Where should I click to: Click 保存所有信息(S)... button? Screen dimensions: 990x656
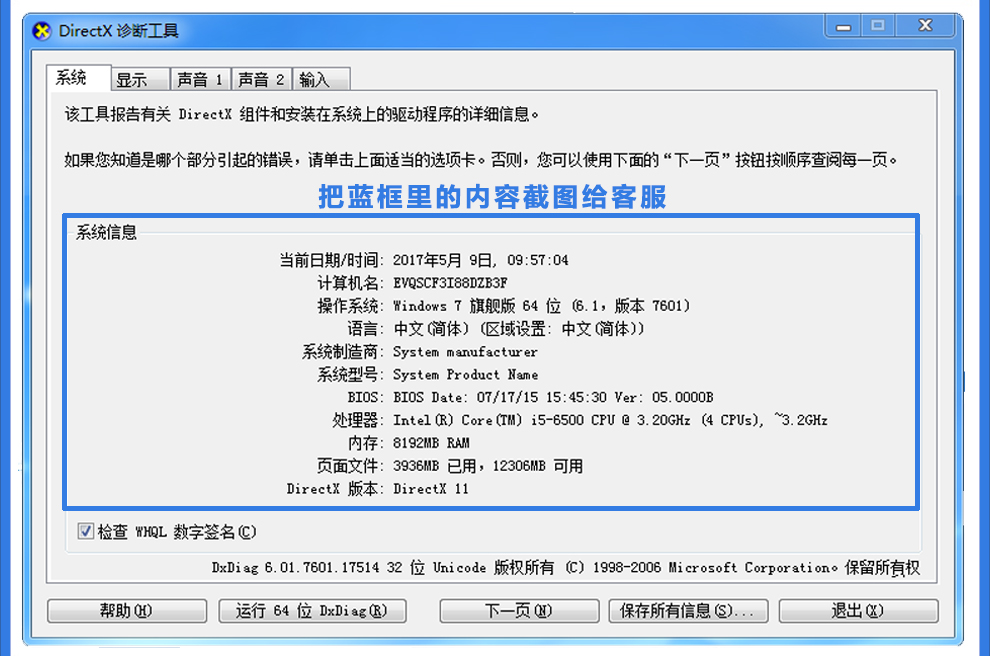pos(688,611)
